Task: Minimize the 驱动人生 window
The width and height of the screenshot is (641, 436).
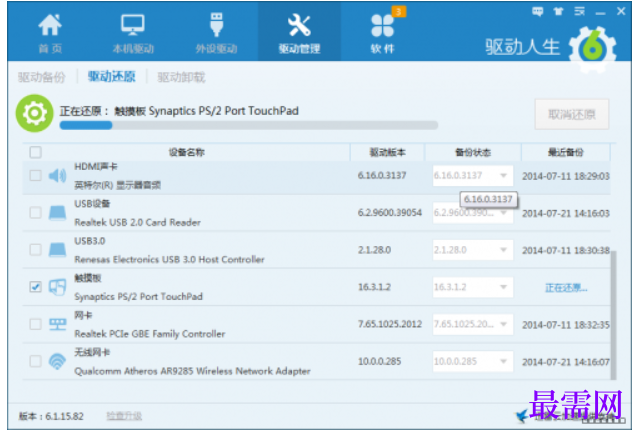Action: click(x=600, y=12)
